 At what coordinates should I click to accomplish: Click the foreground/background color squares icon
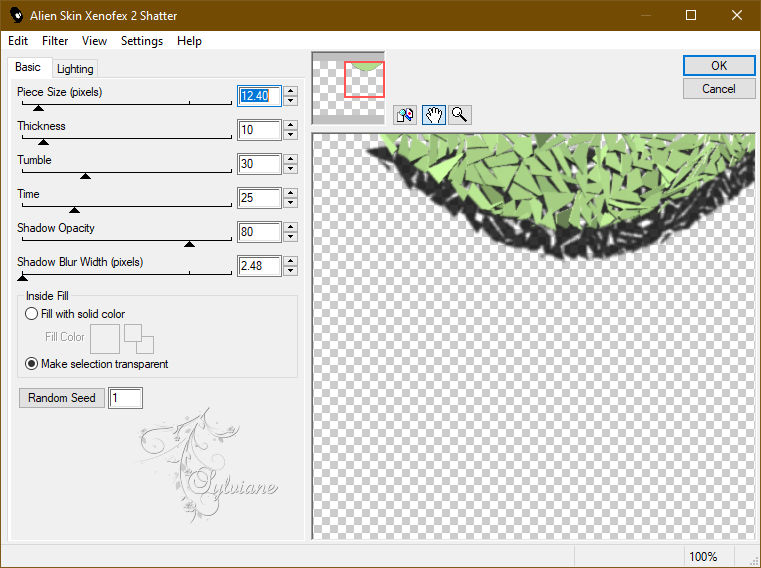[139, 339]
